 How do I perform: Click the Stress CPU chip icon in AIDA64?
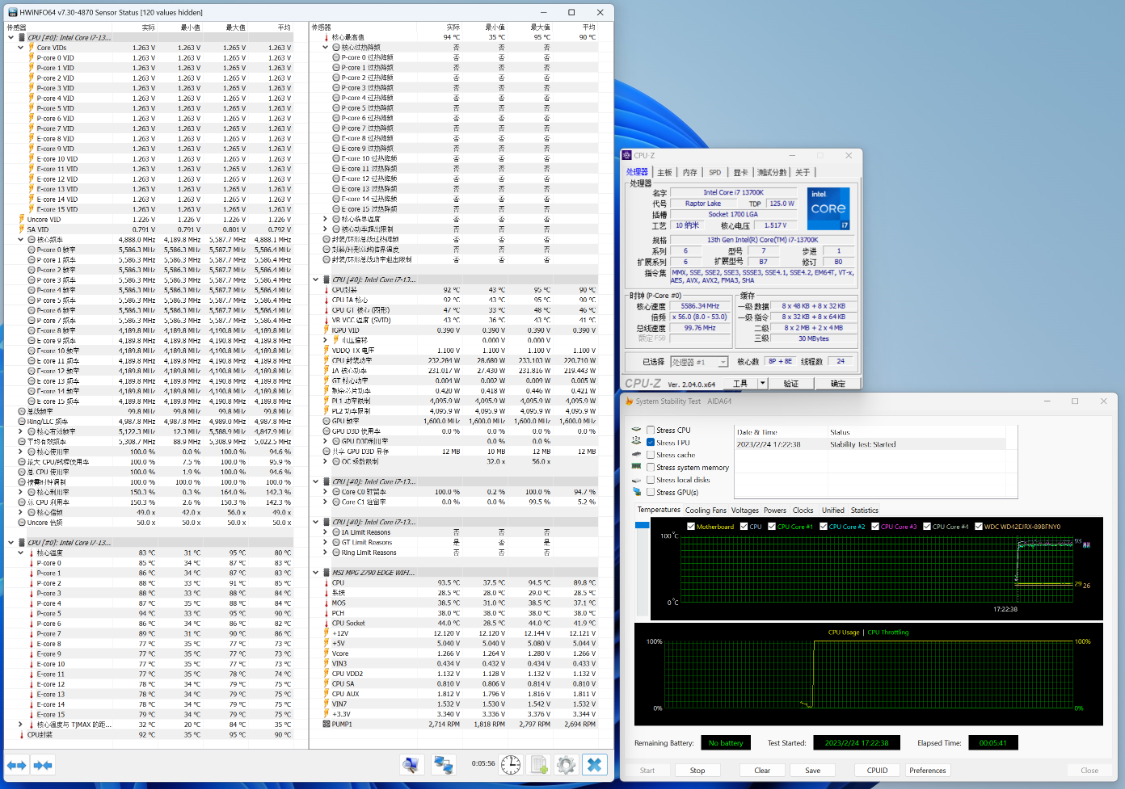[636, 430]
